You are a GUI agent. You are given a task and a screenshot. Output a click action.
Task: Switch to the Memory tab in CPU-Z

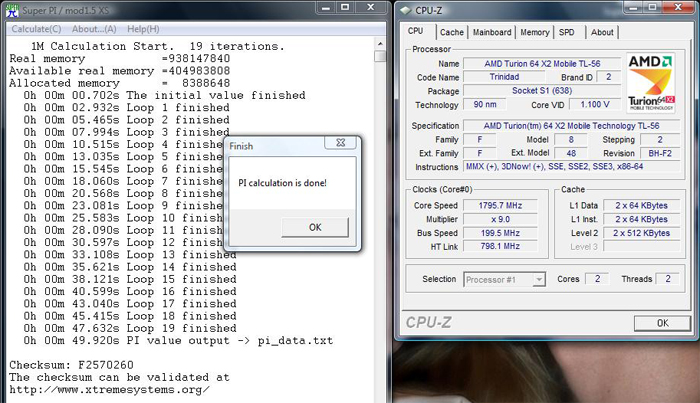(x=534, y=32)
